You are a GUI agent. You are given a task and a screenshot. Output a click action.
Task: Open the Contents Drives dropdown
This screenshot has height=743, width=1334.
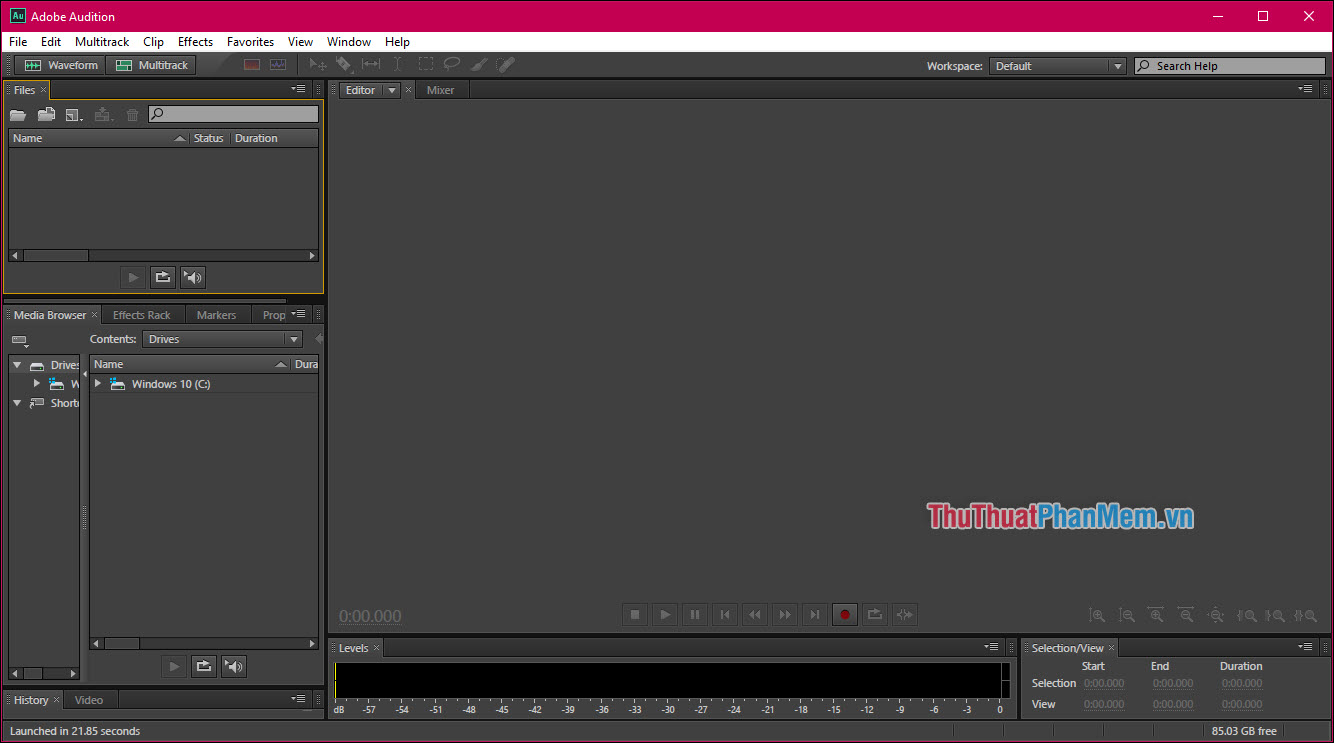(x=222, y=339)
